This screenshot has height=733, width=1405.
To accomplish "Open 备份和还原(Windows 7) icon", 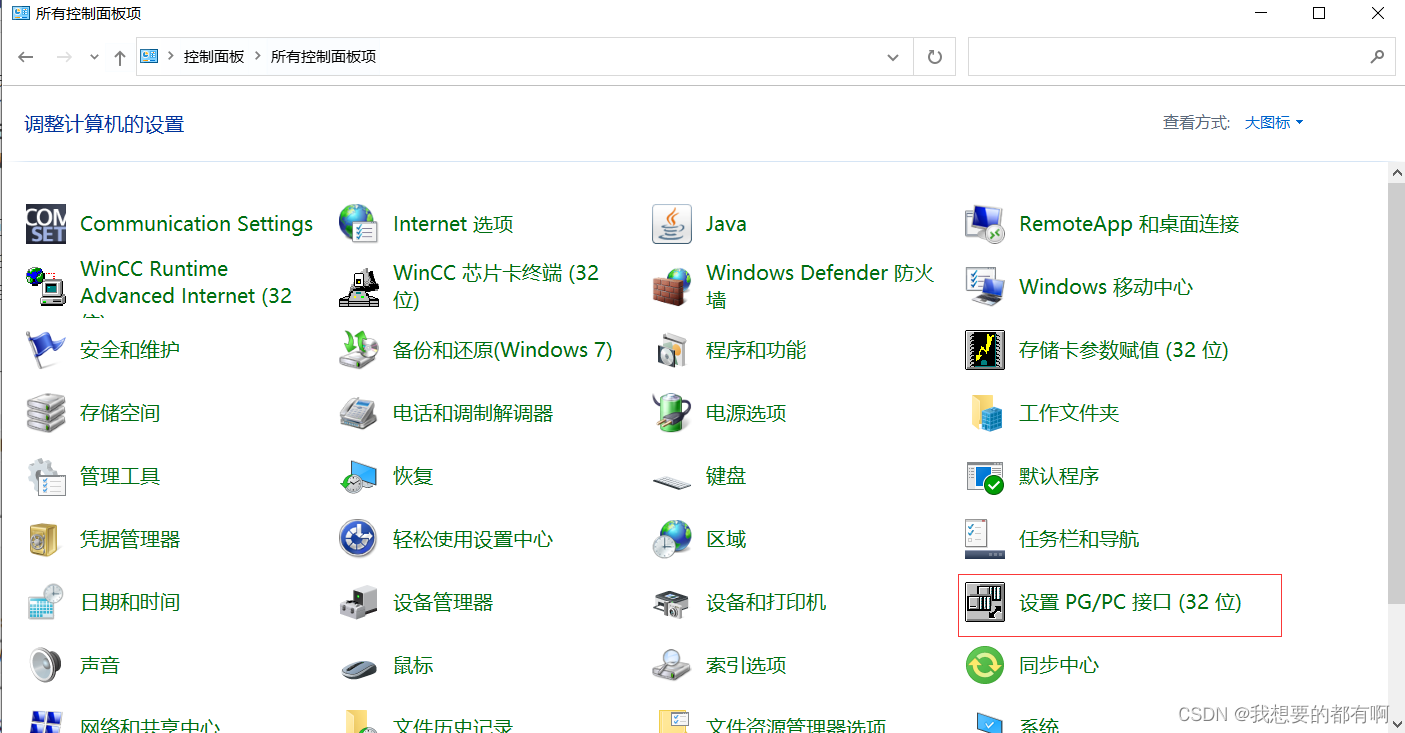I will click(x=358, y=350).
